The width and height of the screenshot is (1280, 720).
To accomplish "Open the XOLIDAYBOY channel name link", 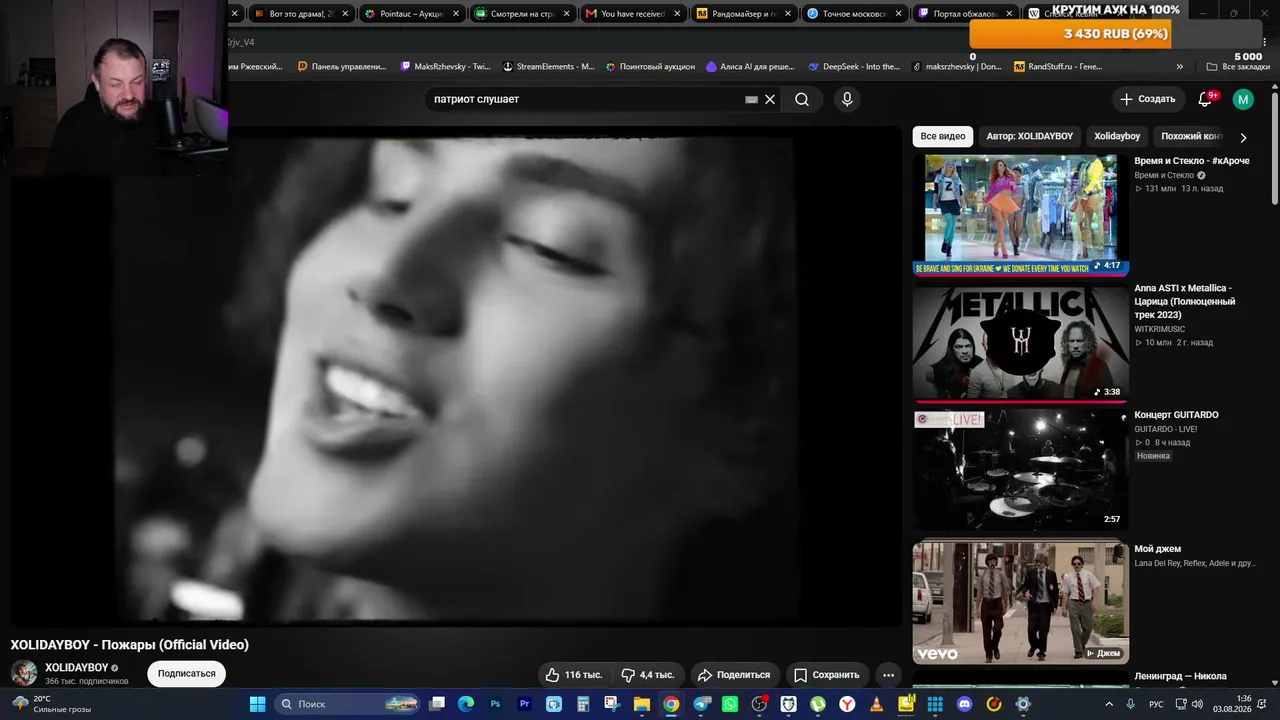I will pyautogui.click(x=76, y=667).
